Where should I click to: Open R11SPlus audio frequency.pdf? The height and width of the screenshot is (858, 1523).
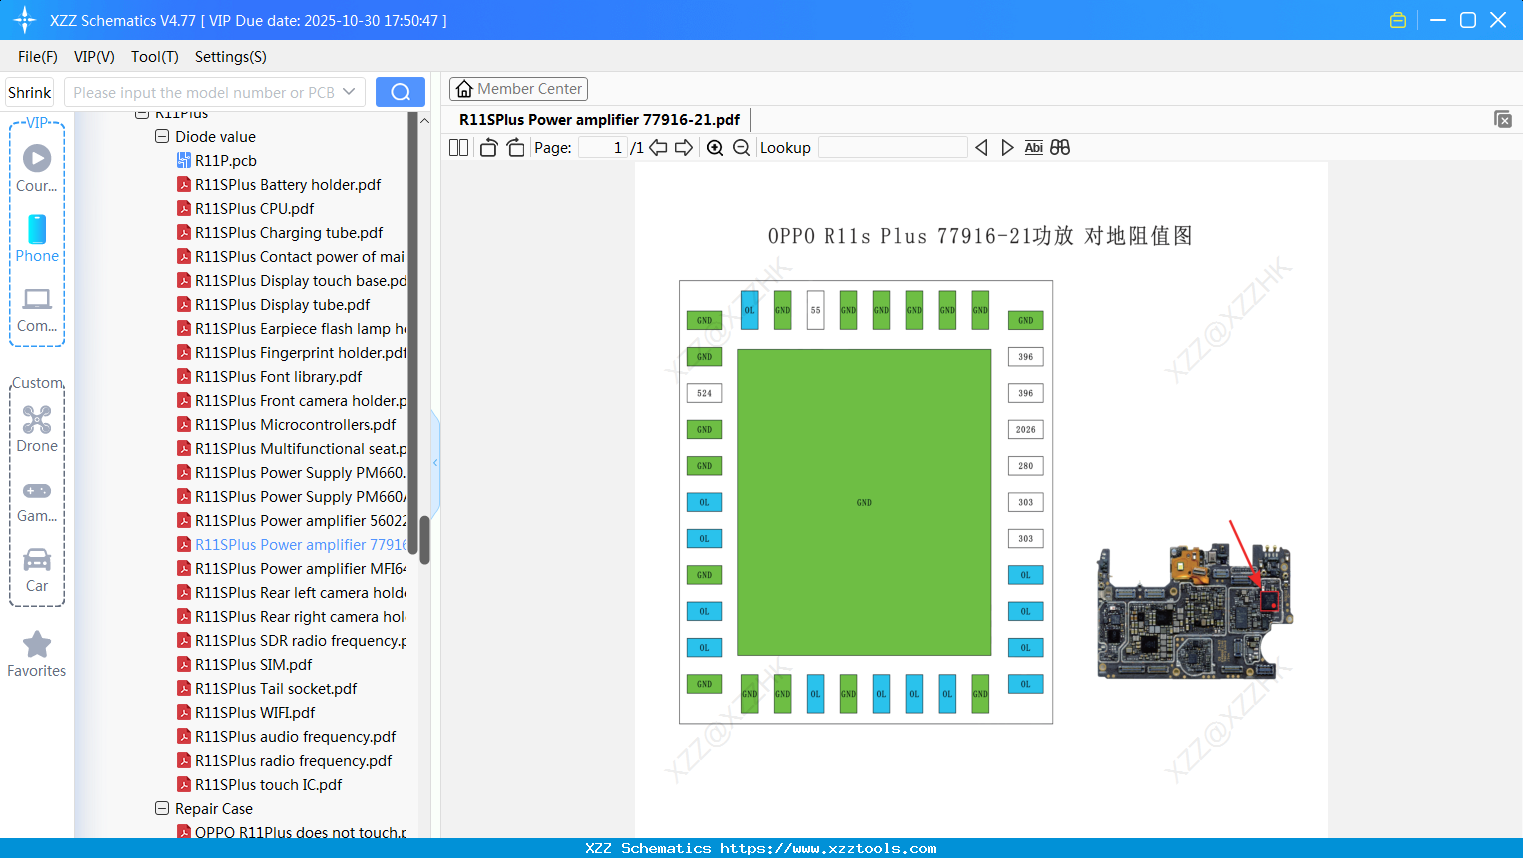pos(295,736)
